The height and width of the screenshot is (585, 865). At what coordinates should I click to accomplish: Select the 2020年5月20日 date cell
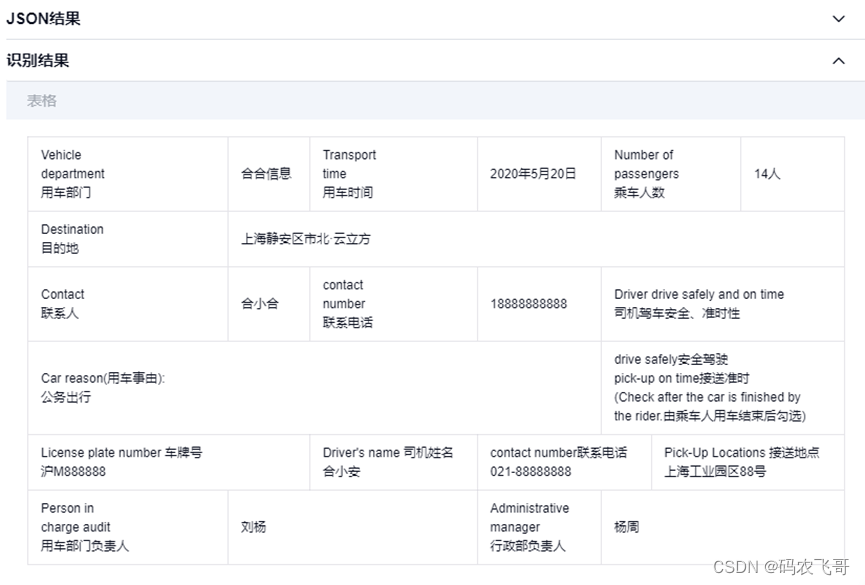pyautogui.click(x=539, y=174)
